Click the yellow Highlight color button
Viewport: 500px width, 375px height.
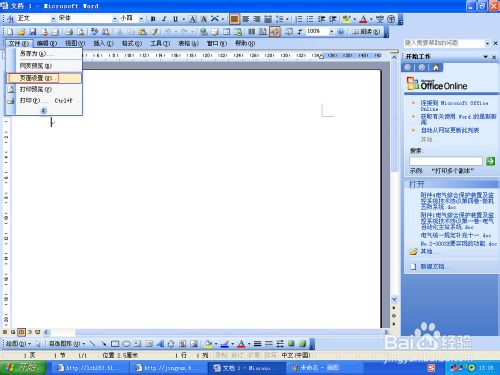coord(347,19)
